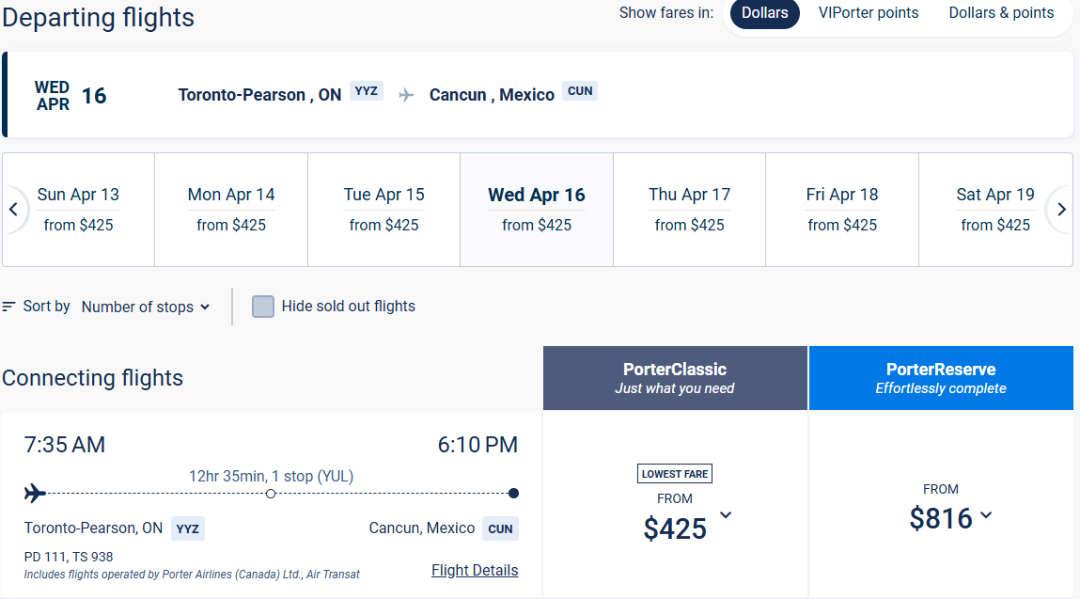Check the Hide sold out flights checkbox
Viewport: 1080px width, 599px height.
pos(263,307)
